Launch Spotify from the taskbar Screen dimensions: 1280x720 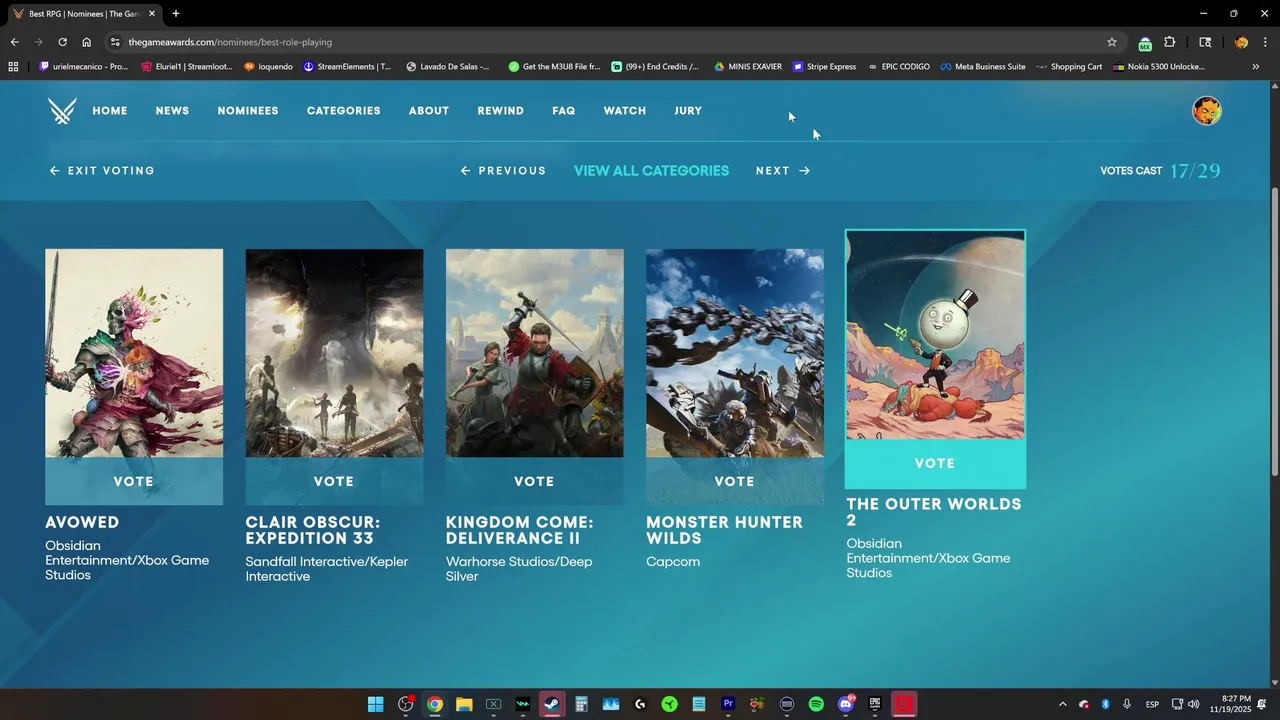(x=816, y=704)
